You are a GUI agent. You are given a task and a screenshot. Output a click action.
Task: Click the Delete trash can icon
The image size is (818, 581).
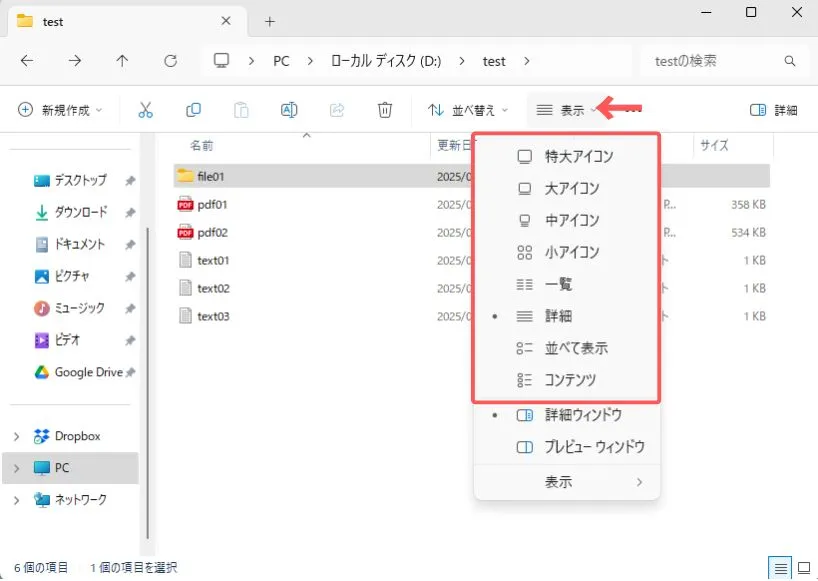(385, 110)
